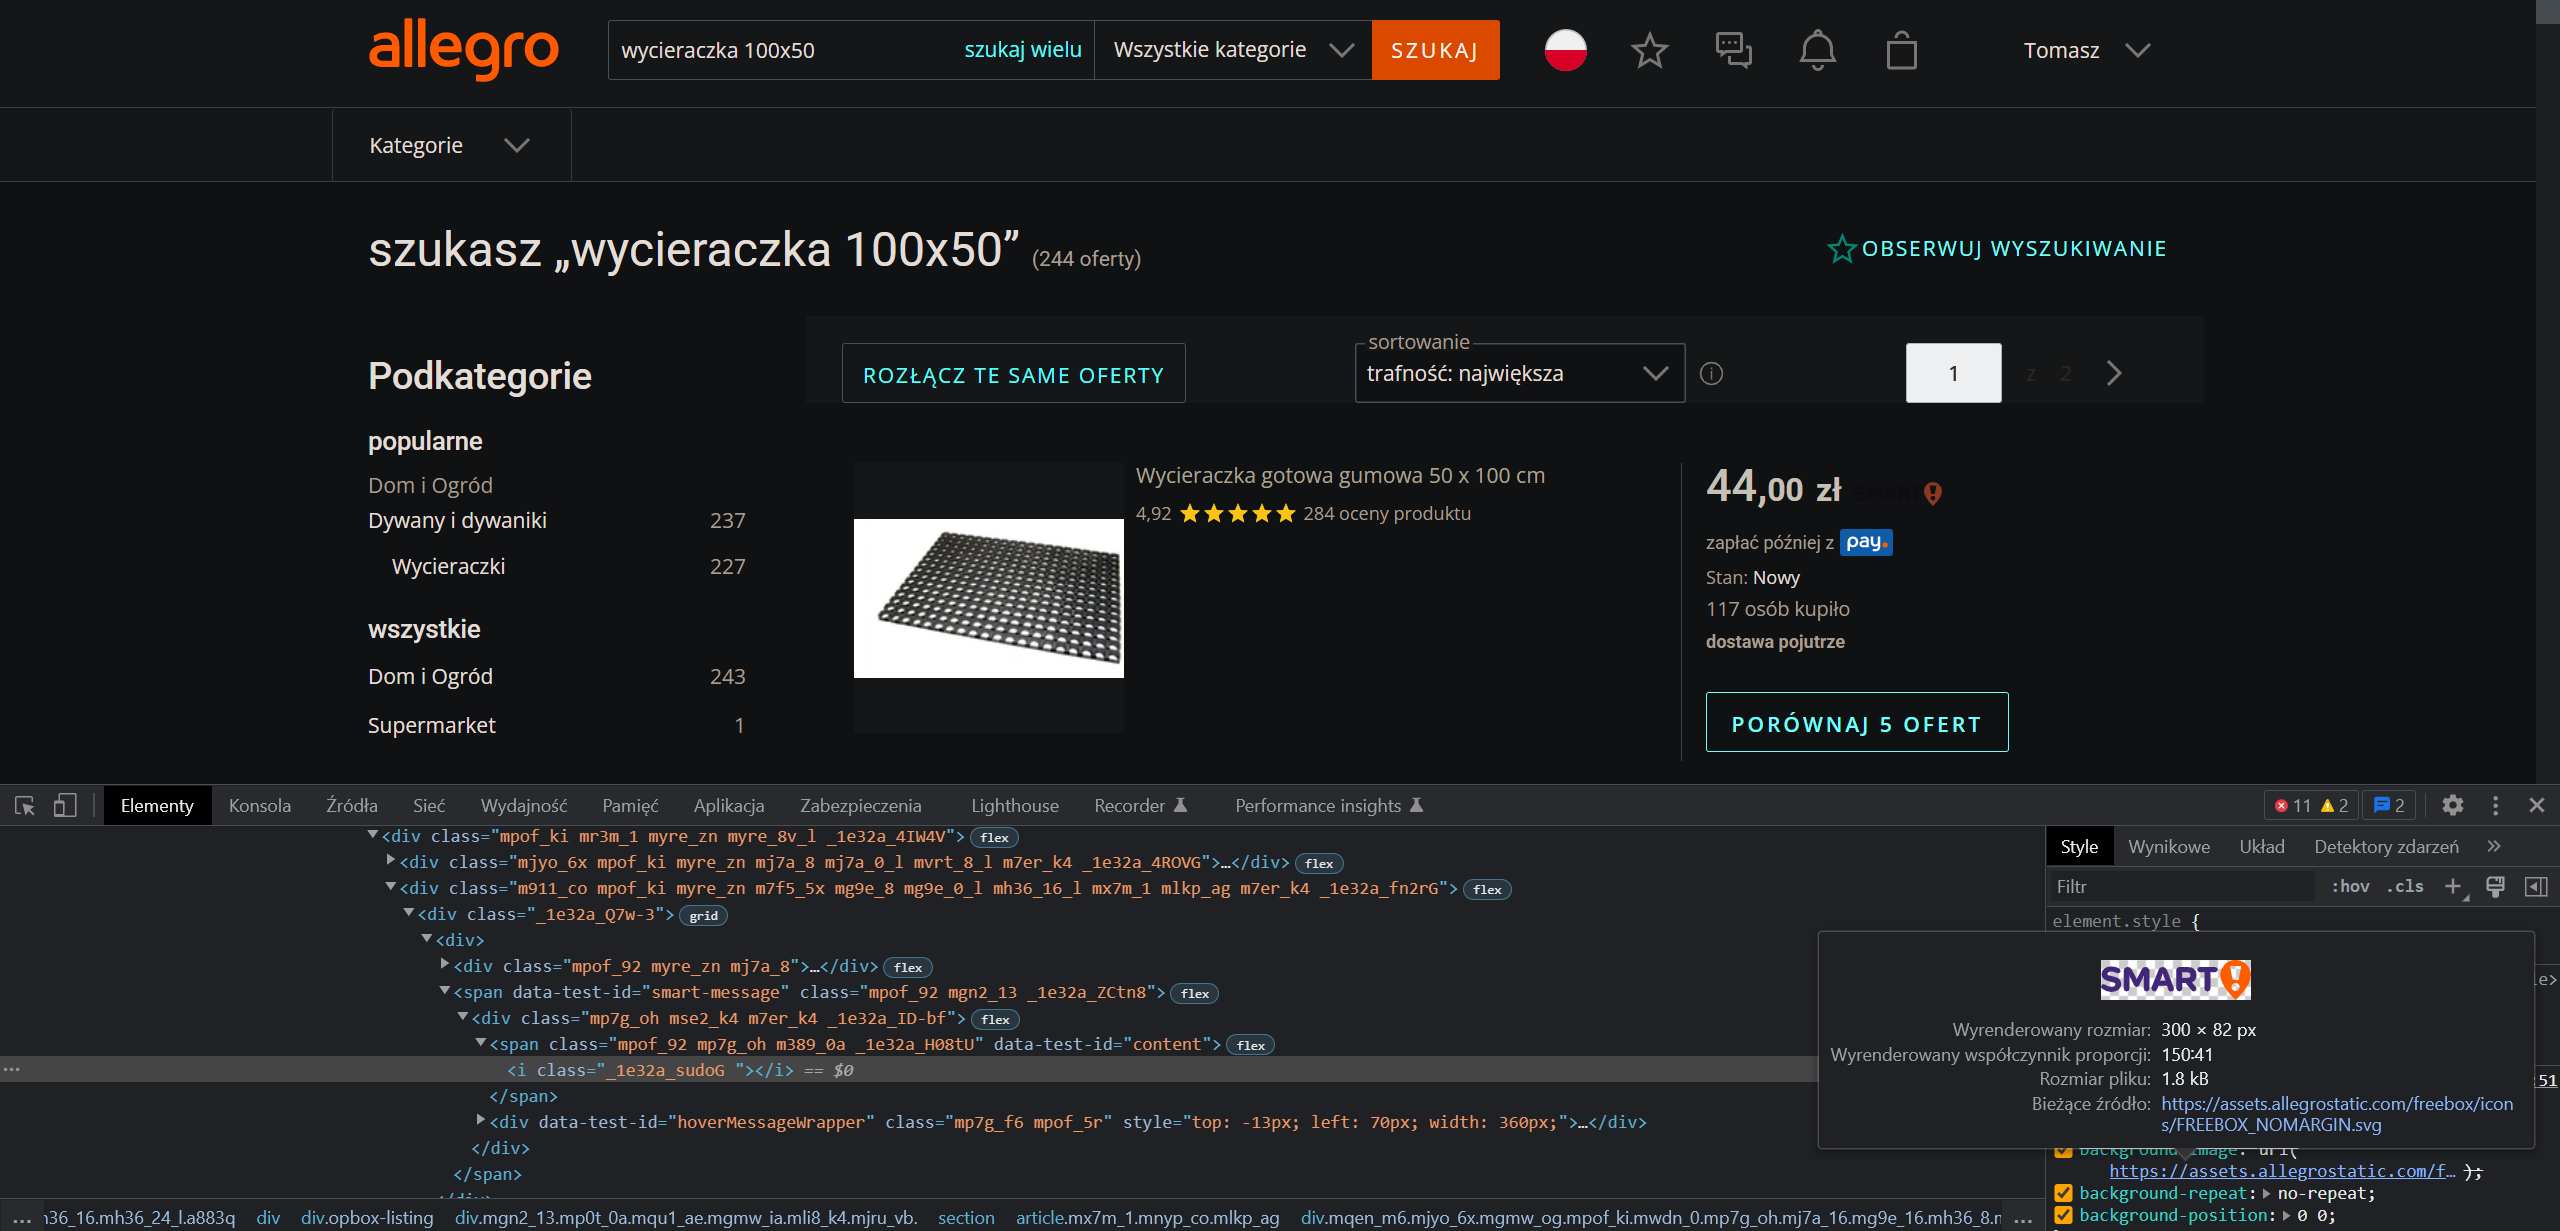Switch to the Wynikowe styles tab

coord(2169,846)
